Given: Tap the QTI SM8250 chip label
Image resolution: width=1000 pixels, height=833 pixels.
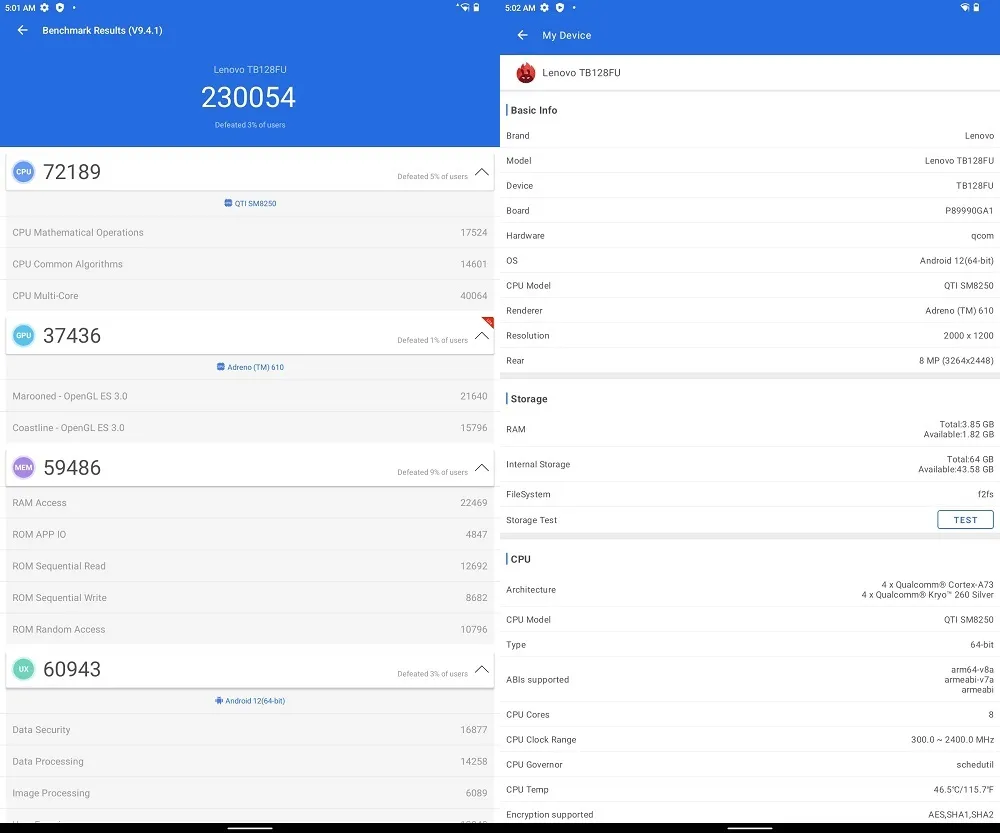Looking at the screenshot, I should tap(250, 203).
